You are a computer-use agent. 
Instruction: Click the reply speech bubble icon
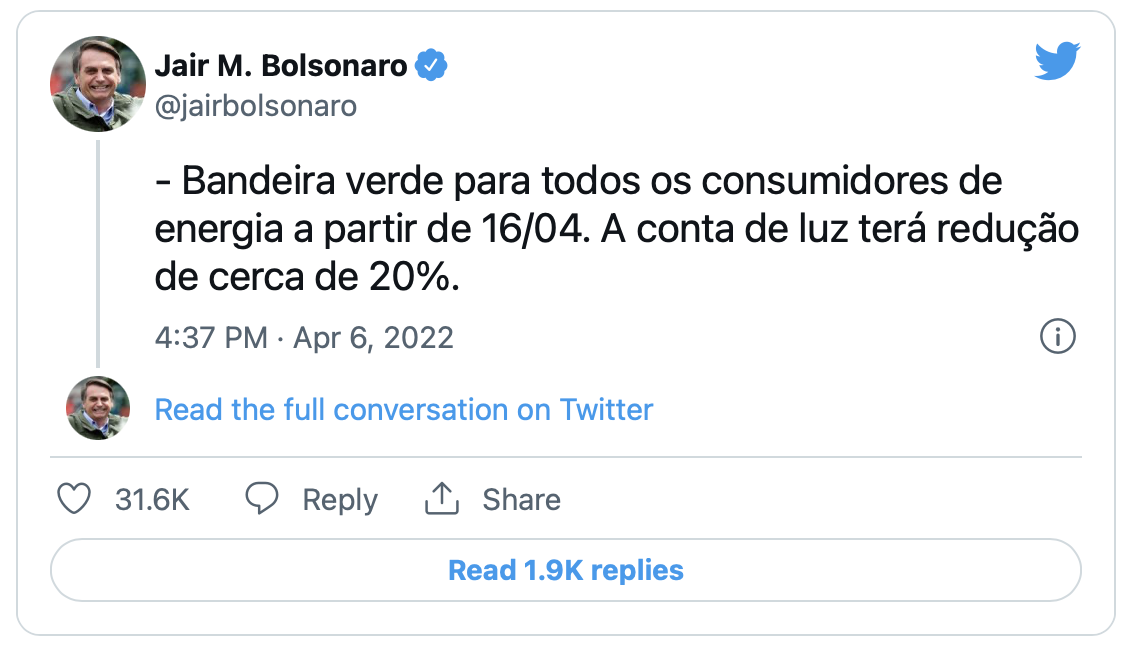[262, 499]
